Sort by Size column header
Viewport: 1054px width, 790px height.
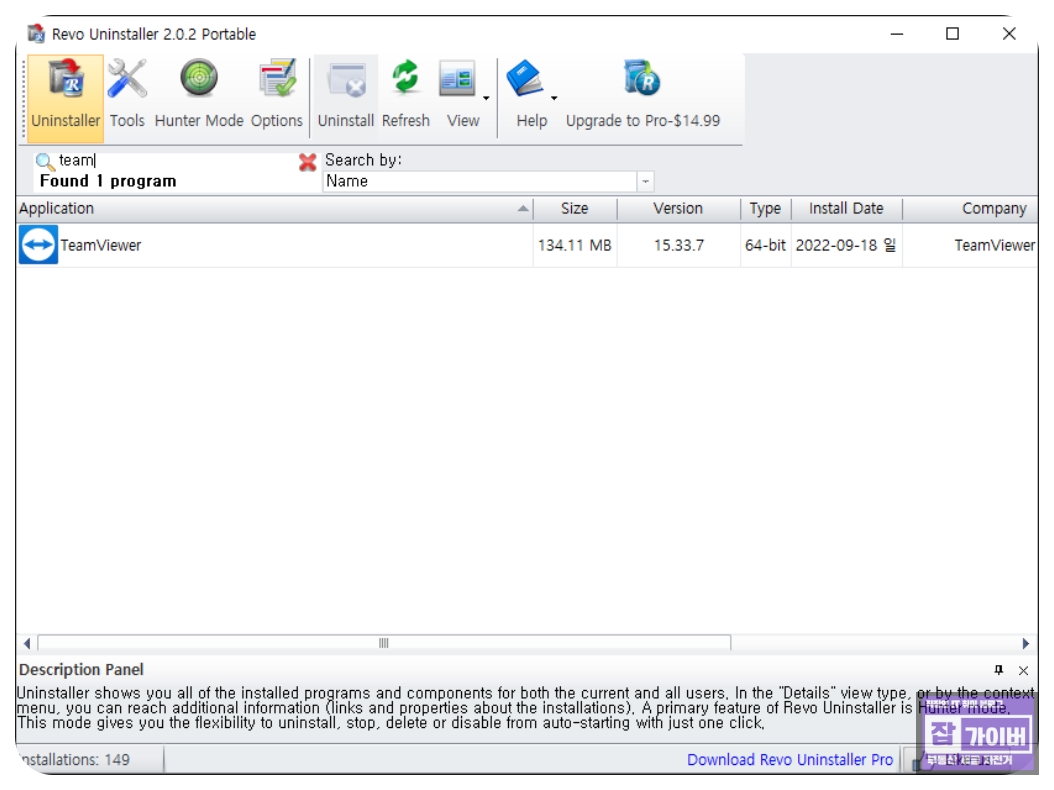575,208
